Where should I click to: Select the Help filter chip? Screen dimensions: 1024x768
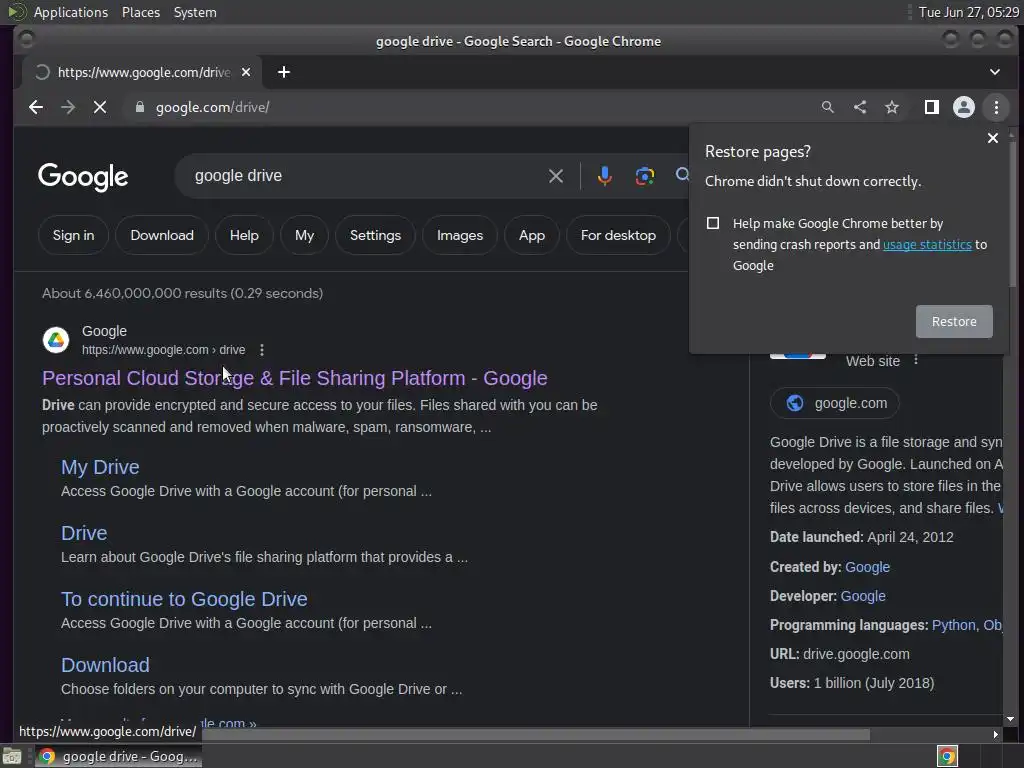tap(244, 235)
